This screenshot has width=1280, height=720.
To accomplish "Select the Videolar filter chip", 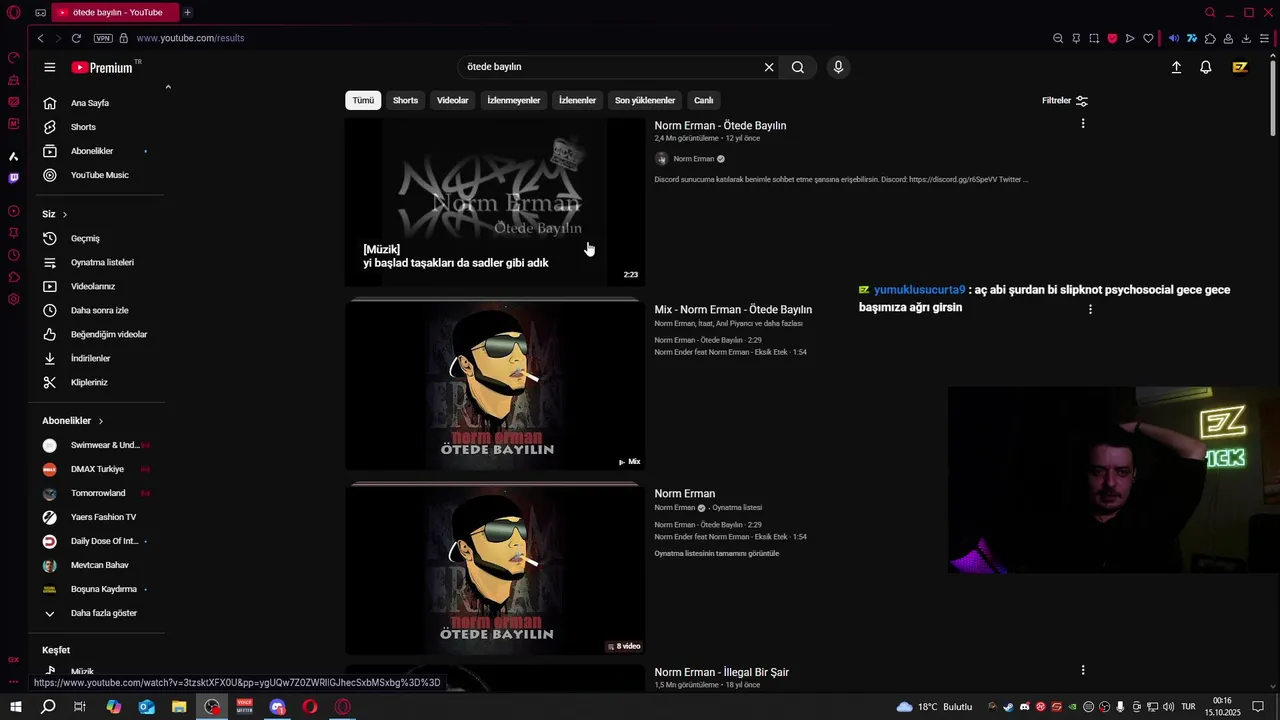I will pyautogui.click(x=452, y=100).
